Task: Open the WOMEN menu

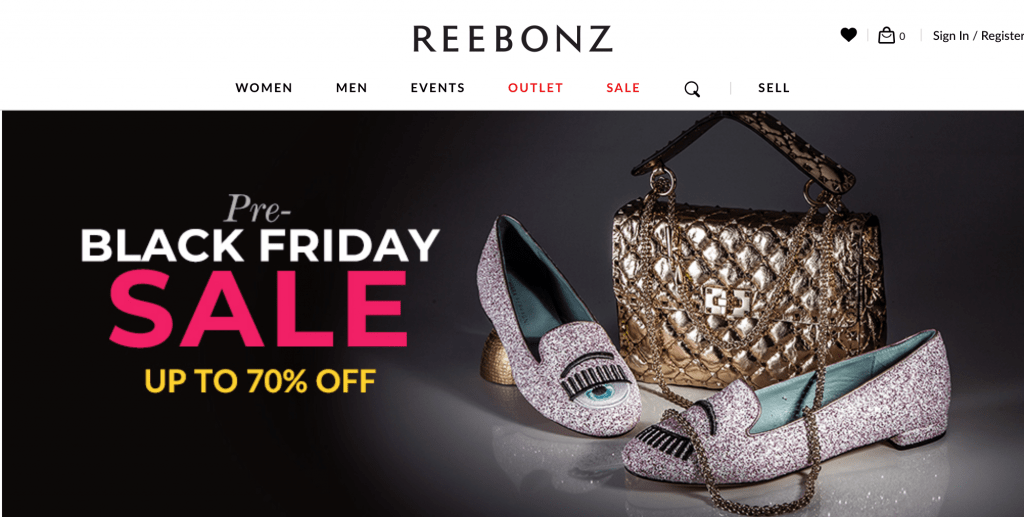Action: coord(264,87)
